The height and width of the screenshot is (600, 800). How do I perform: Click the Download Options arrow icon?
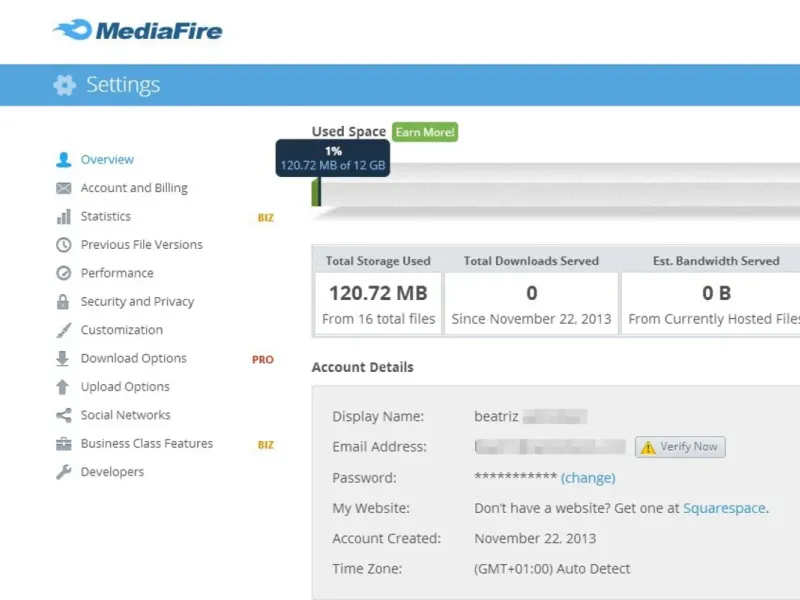[x=64, y=359]
